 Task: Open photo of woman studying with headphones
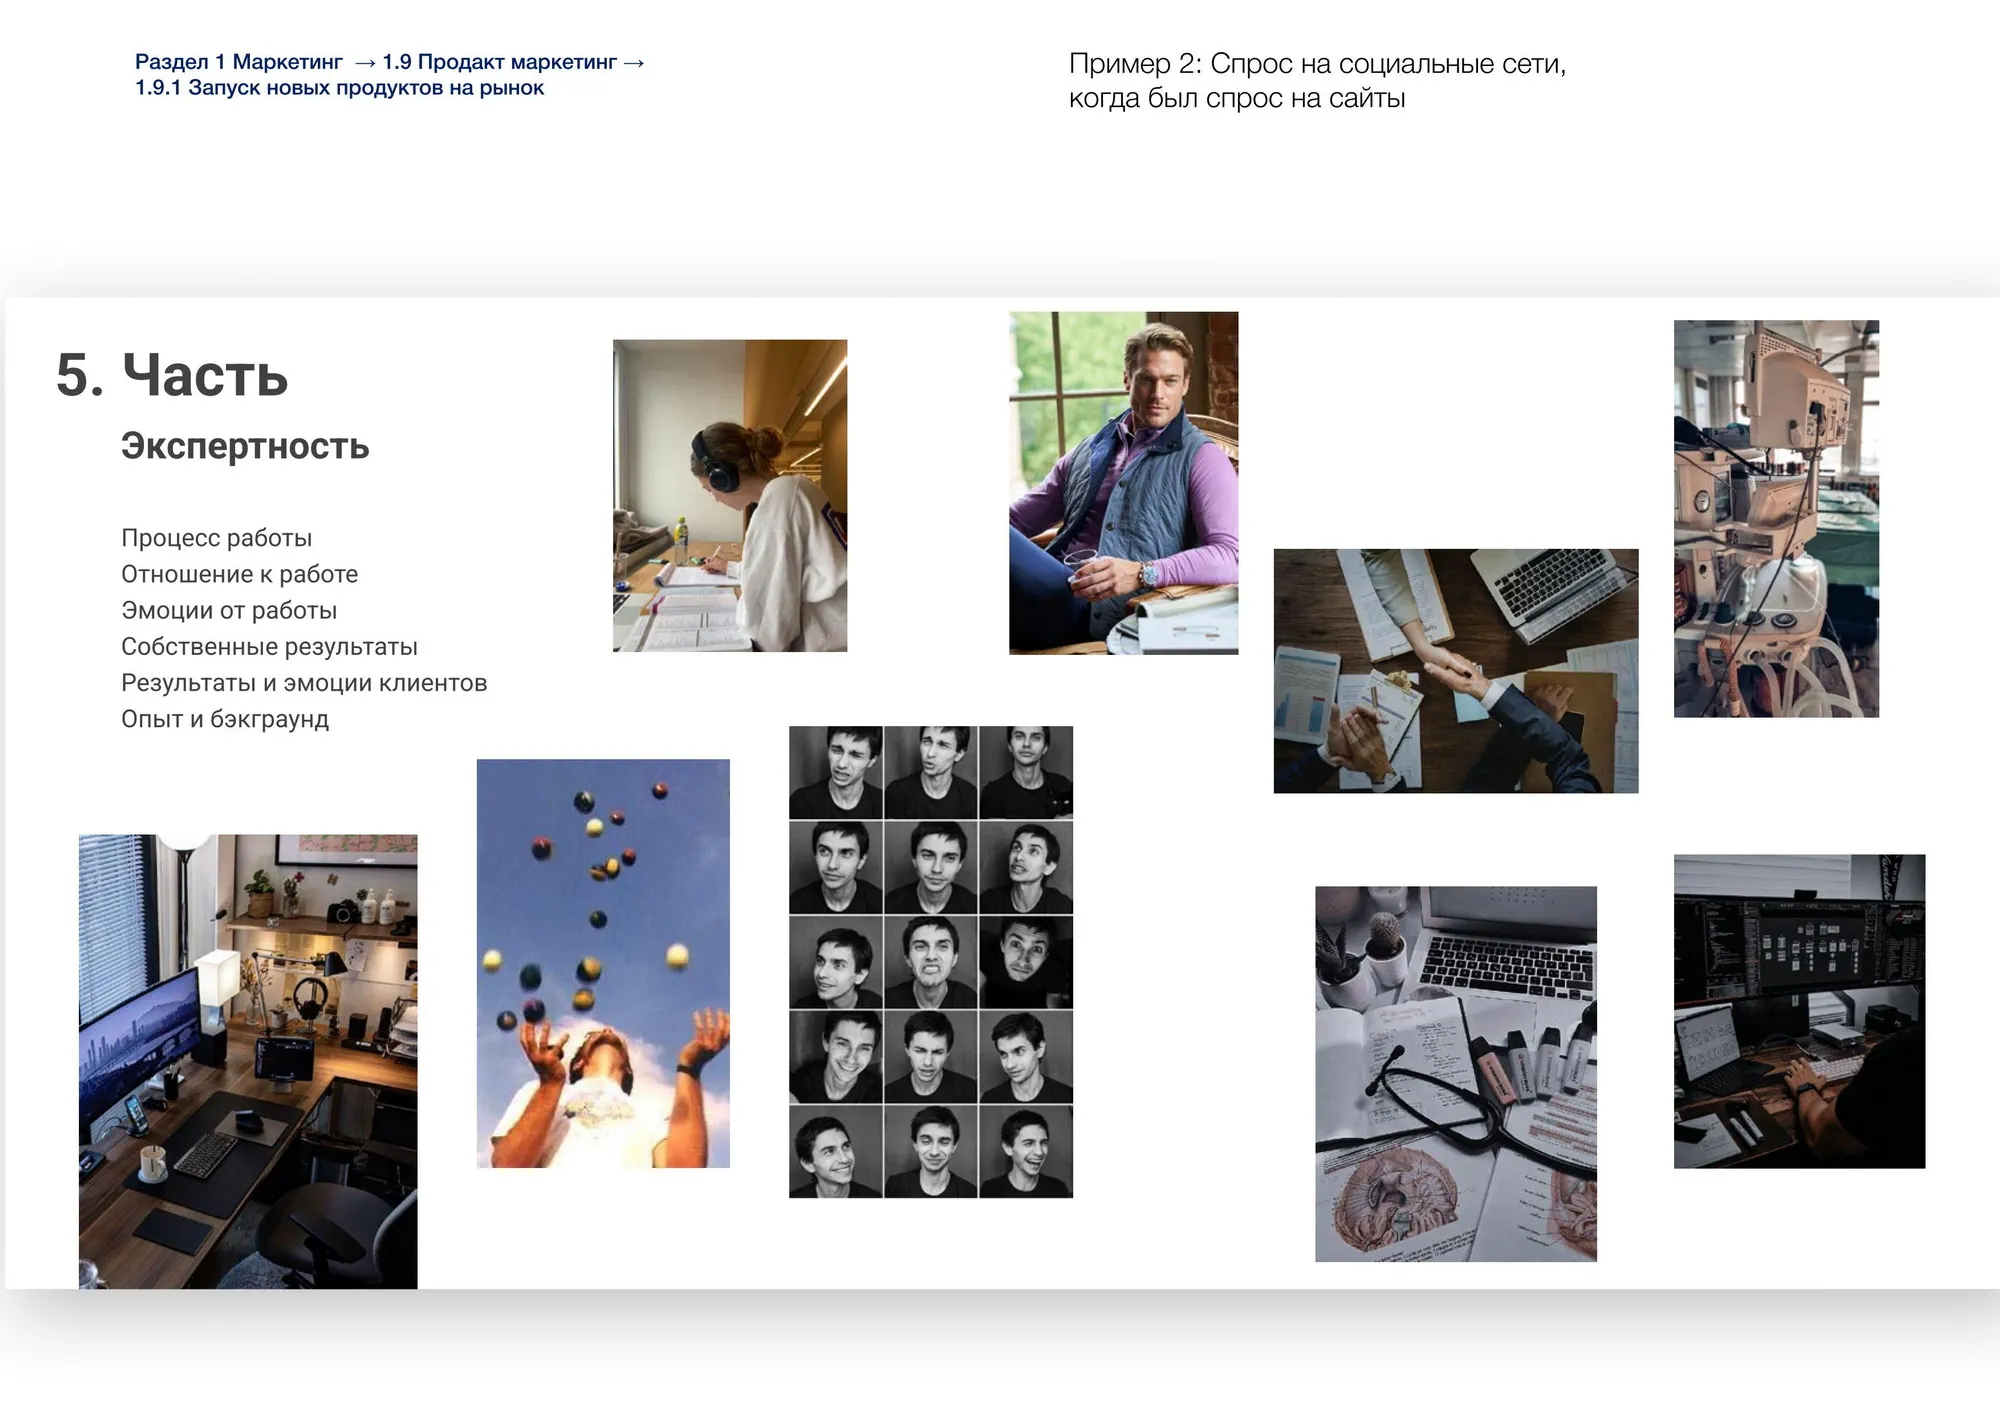coord(730,496)
